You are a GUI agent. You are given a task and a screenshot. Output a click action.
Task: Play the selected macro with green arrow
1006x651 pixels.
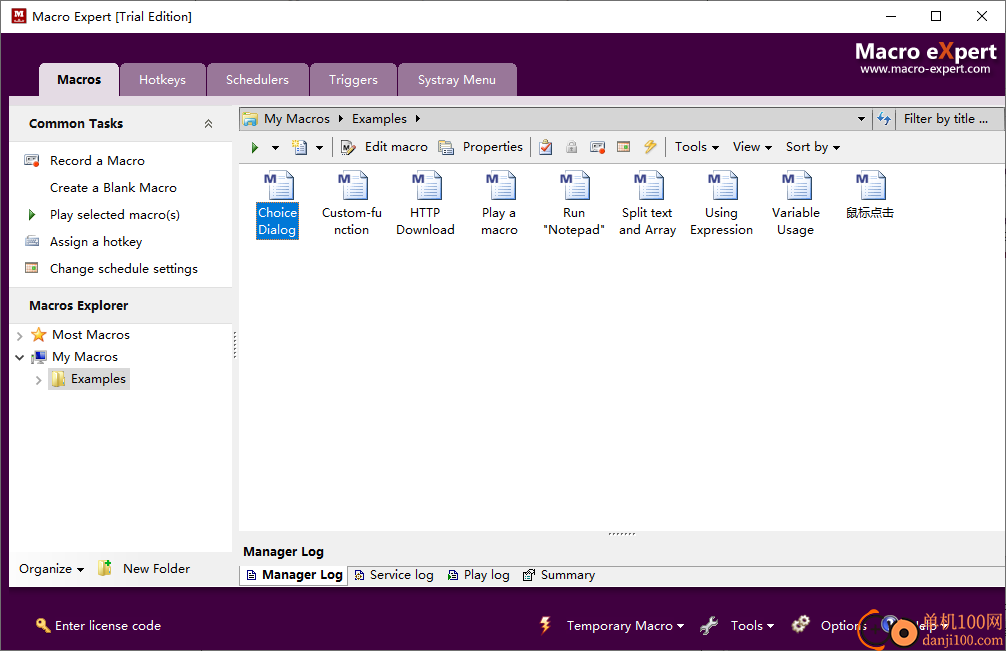(x=255, y=148)
